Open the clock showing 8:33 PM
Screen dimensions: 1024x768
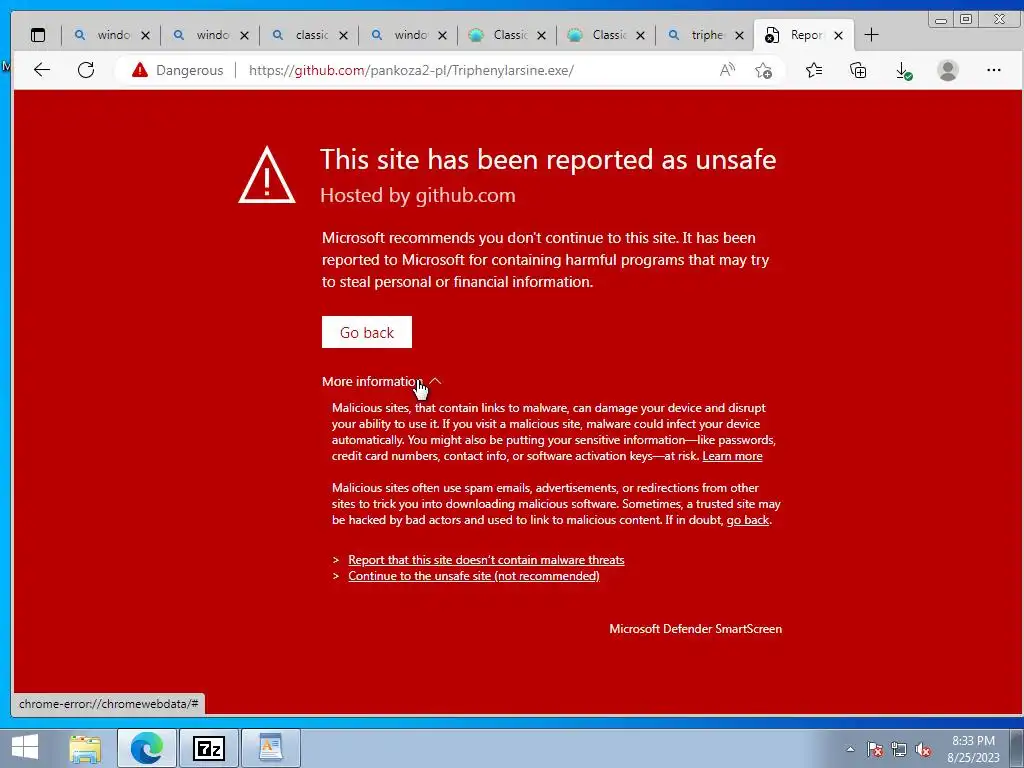pos(973,748)
